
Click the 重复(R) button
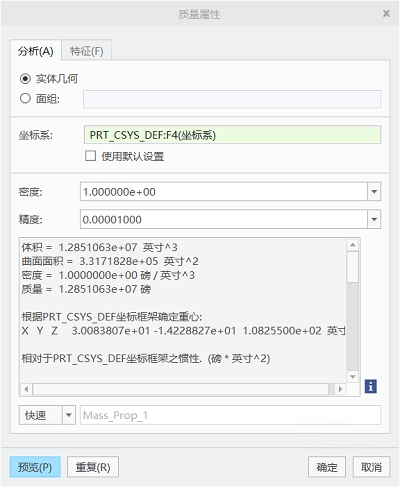(93, 467)
